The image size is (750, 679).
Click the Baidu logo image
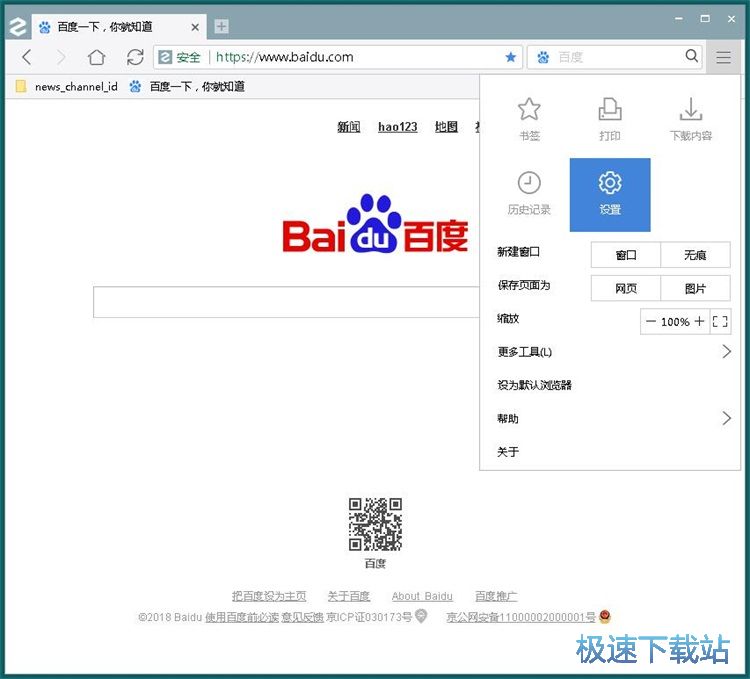click(x=375, y=224)
